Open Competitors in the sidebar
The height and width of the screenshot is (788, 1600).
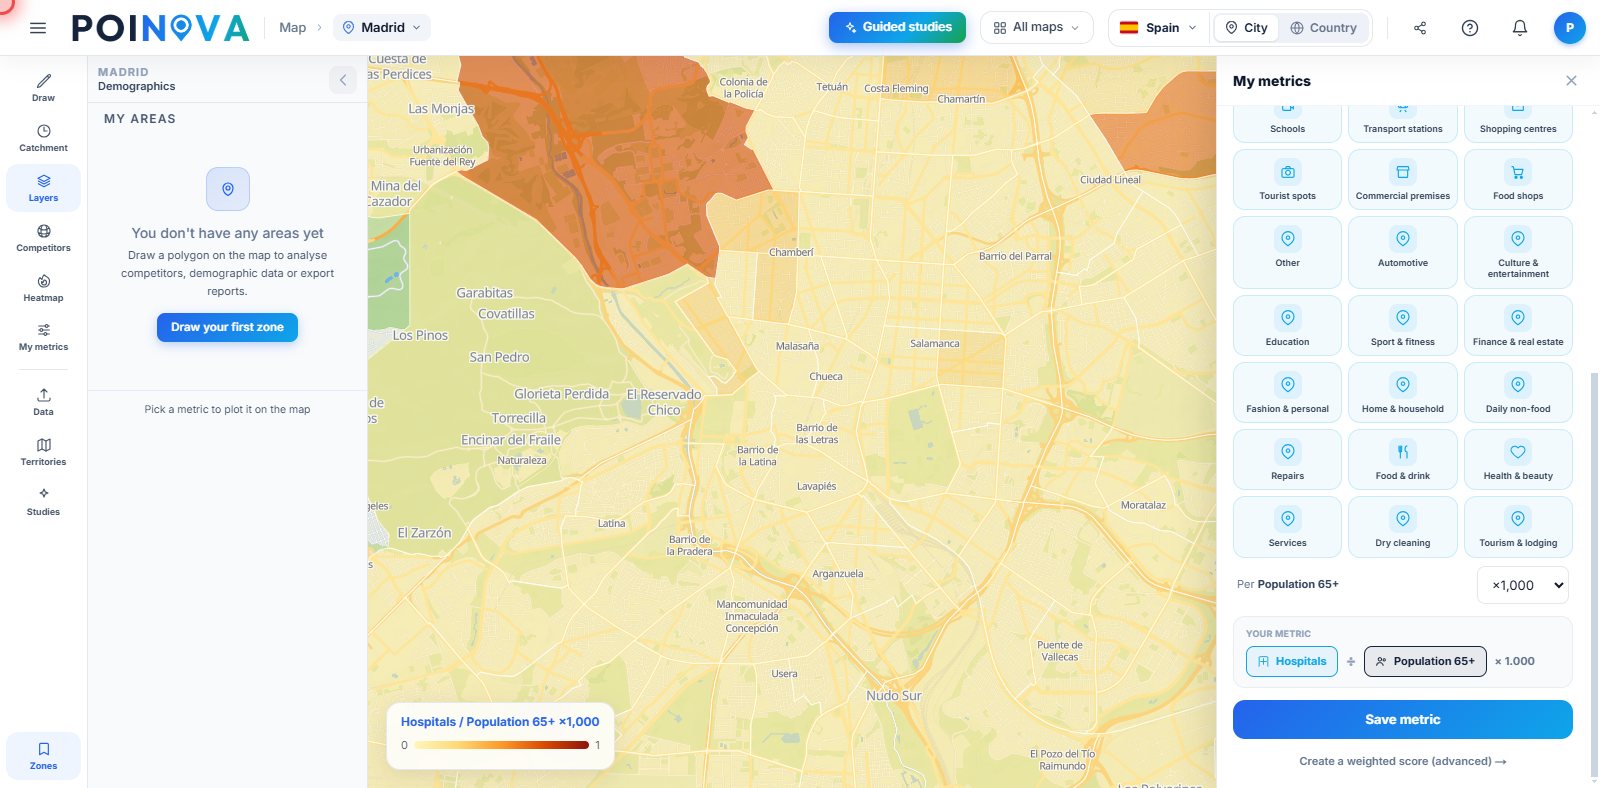[x=43, y=238]
